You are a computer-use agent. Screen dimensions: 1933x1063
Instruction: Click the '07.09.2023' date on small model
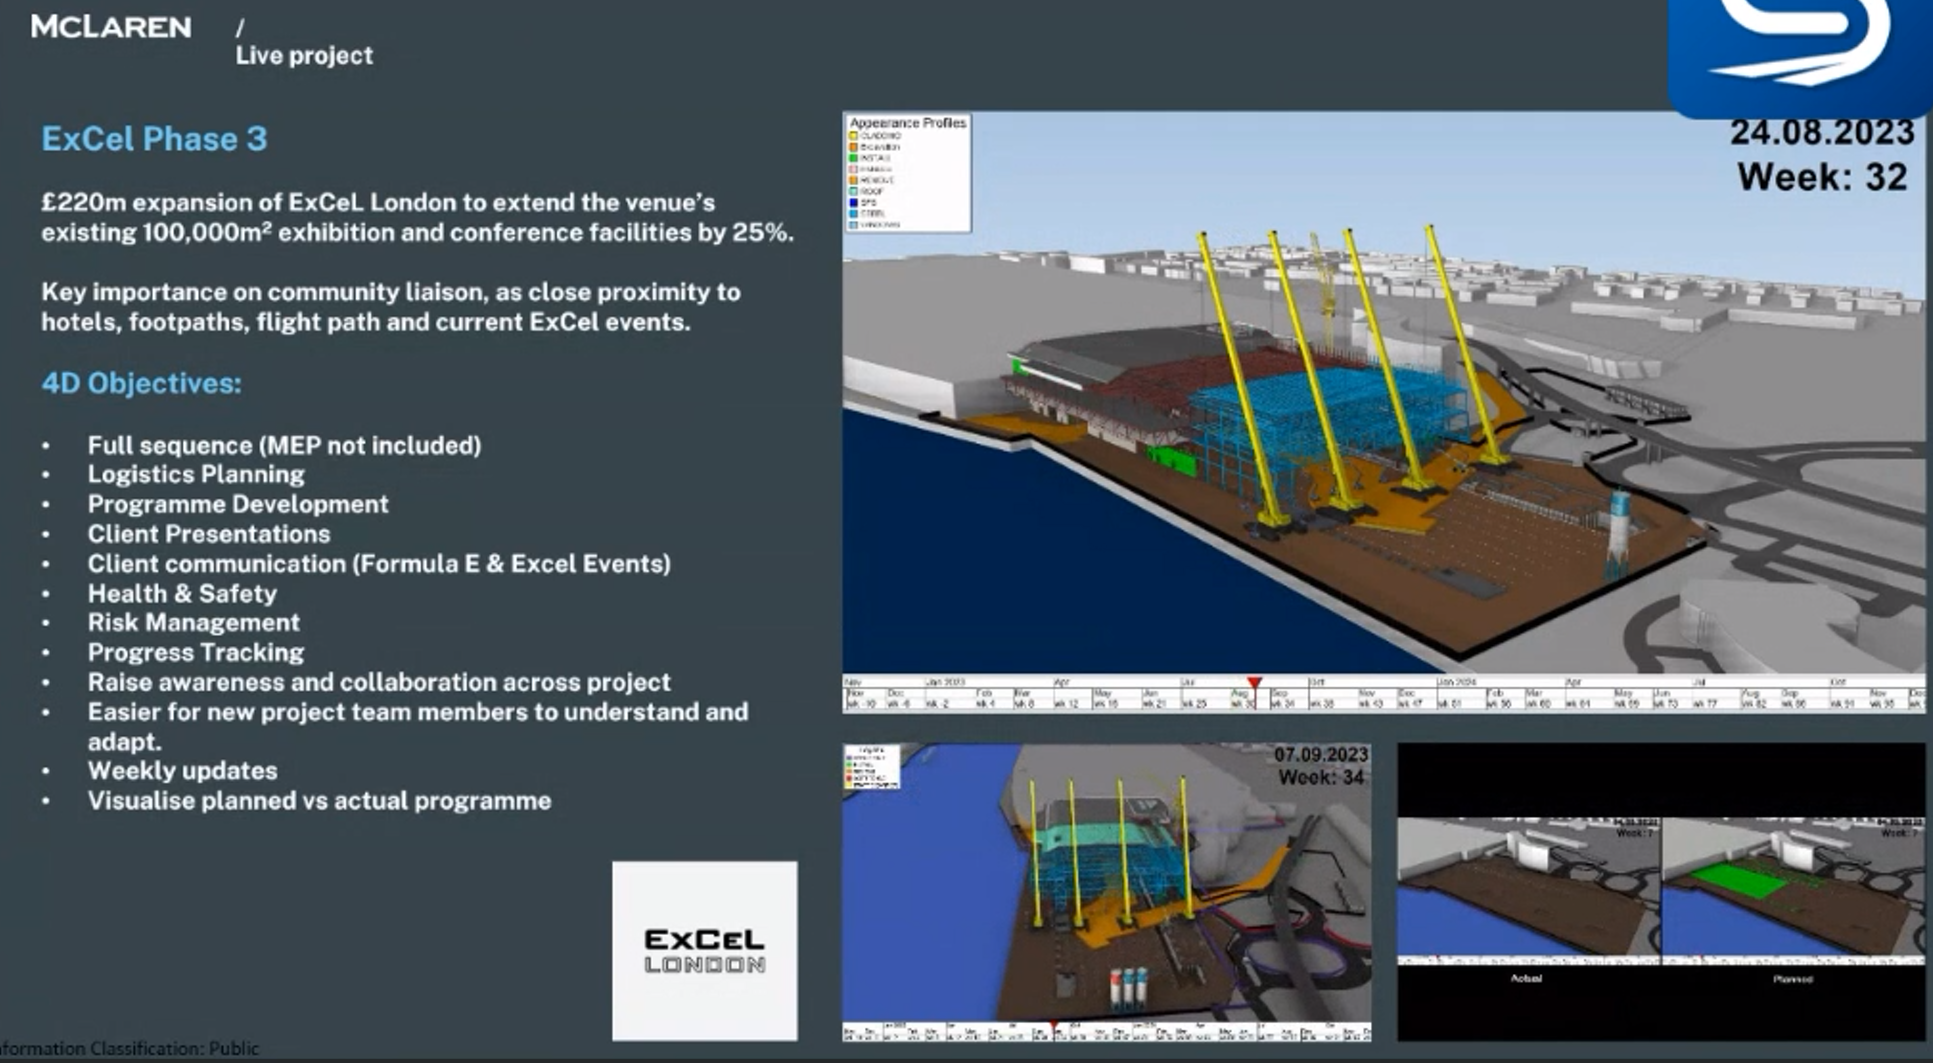pos(1320,755)
